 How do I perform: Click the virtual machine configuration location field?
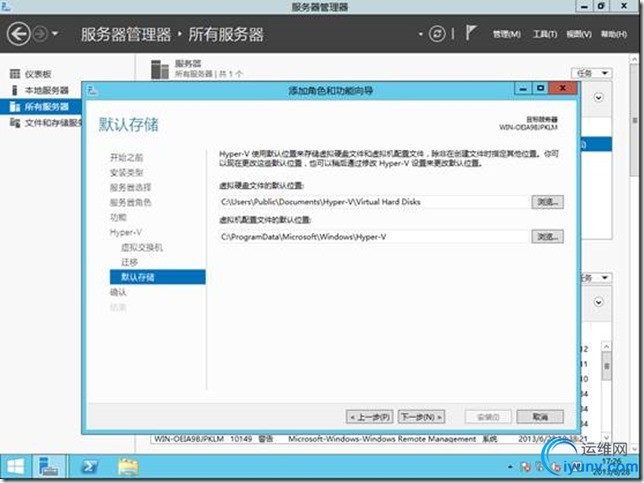click(373, 237)
